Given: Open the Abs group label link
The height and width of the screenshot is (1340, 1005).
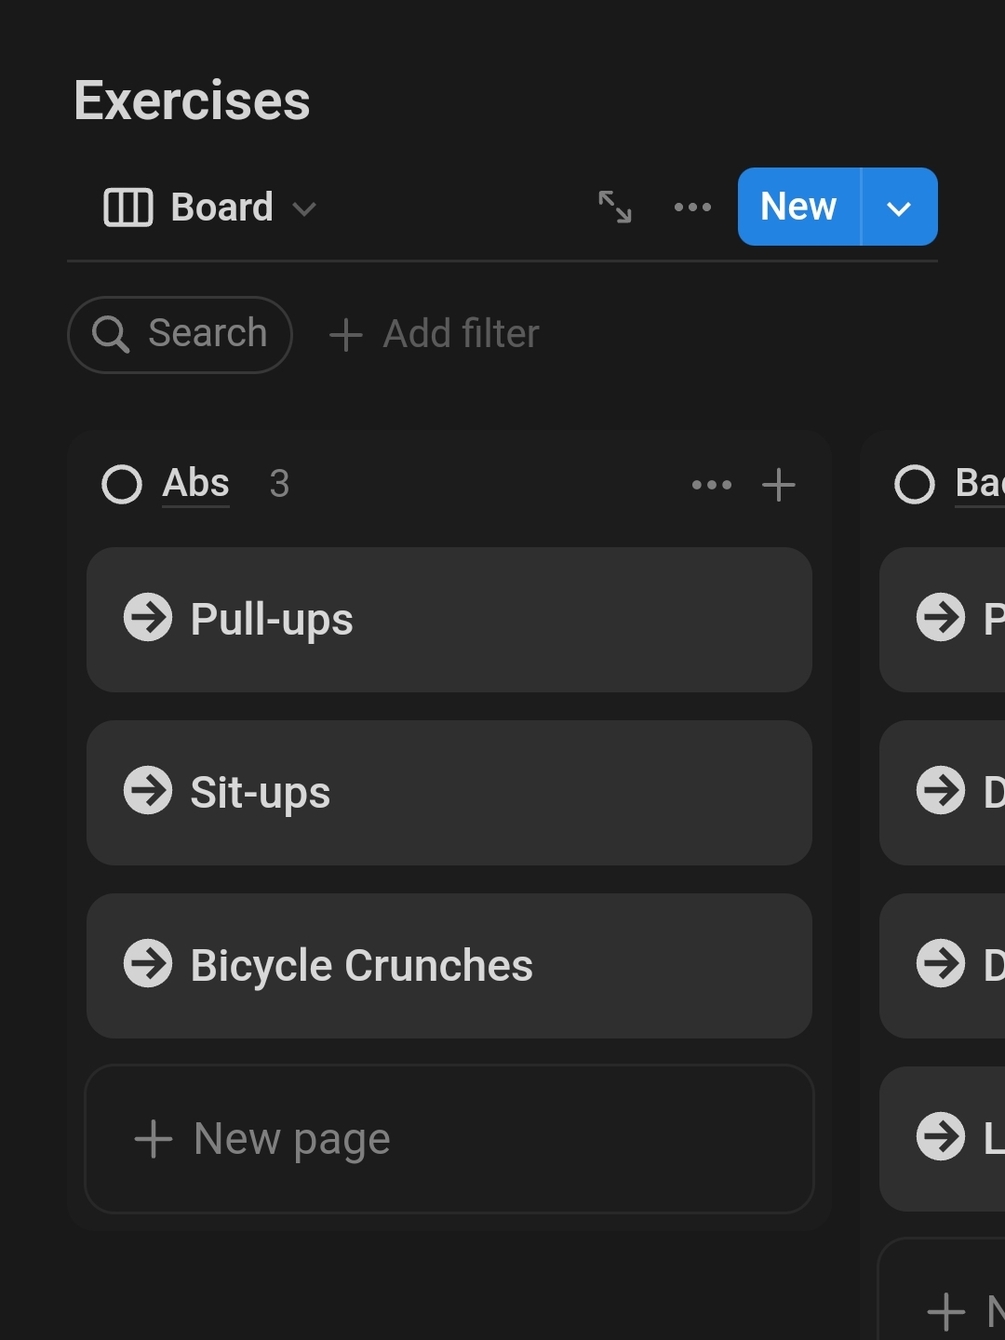Looking at the screenshot, I should (196, 484).
